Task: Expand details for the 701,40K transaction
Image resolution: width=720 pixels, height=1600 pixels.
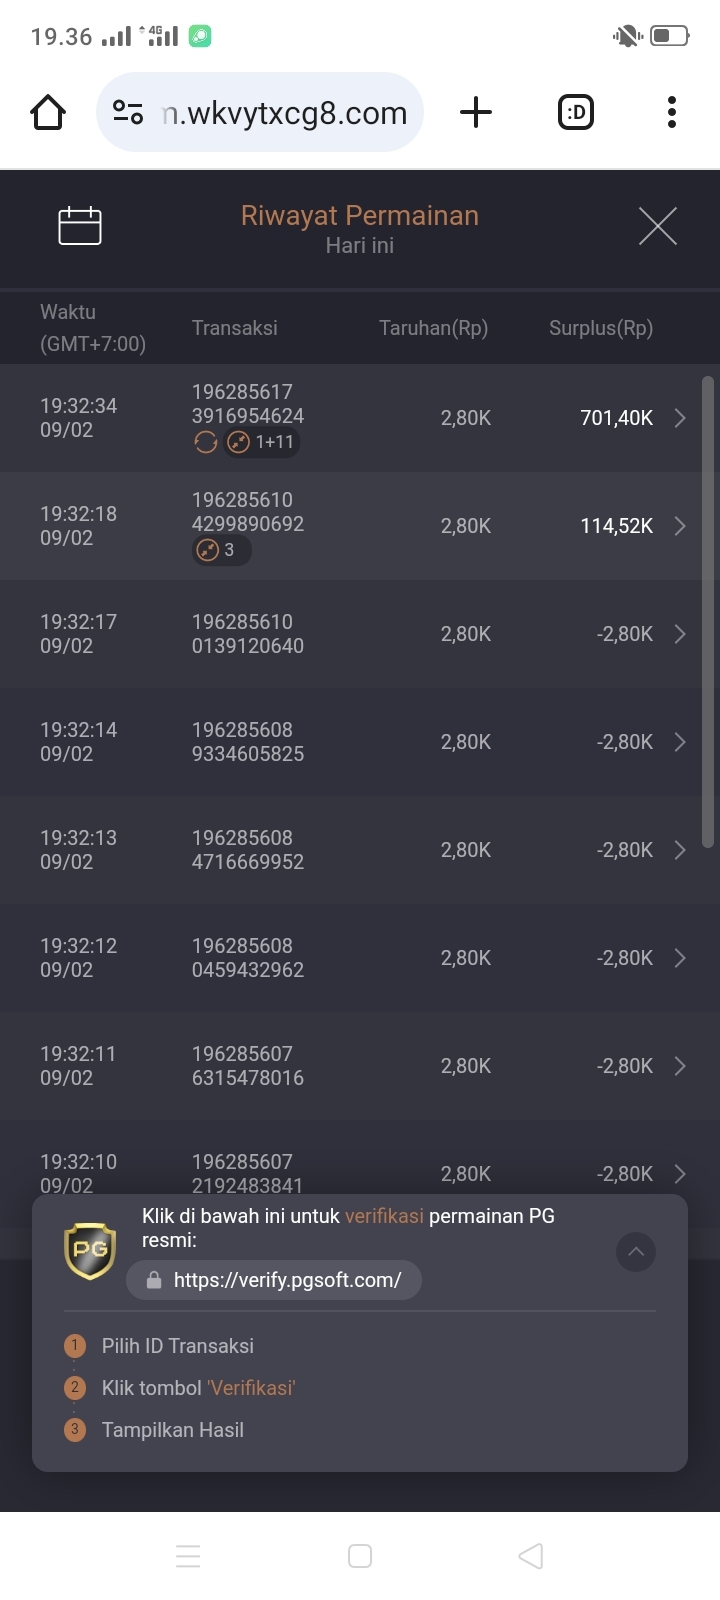Action: 680,418
